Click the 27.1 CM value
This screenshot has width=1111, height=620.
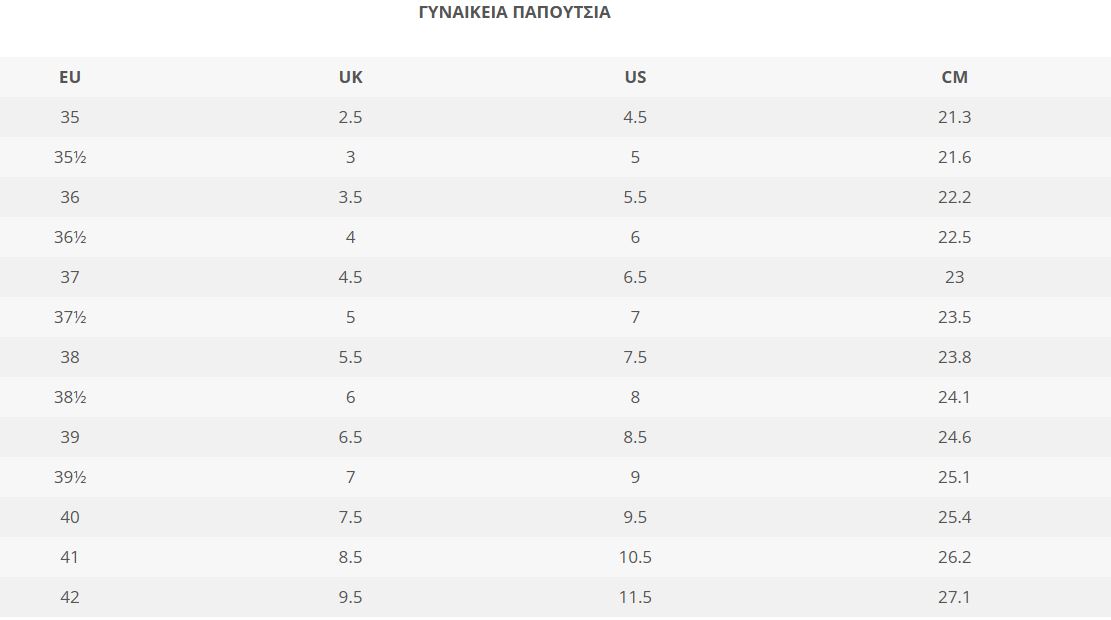tap(954, 597)
